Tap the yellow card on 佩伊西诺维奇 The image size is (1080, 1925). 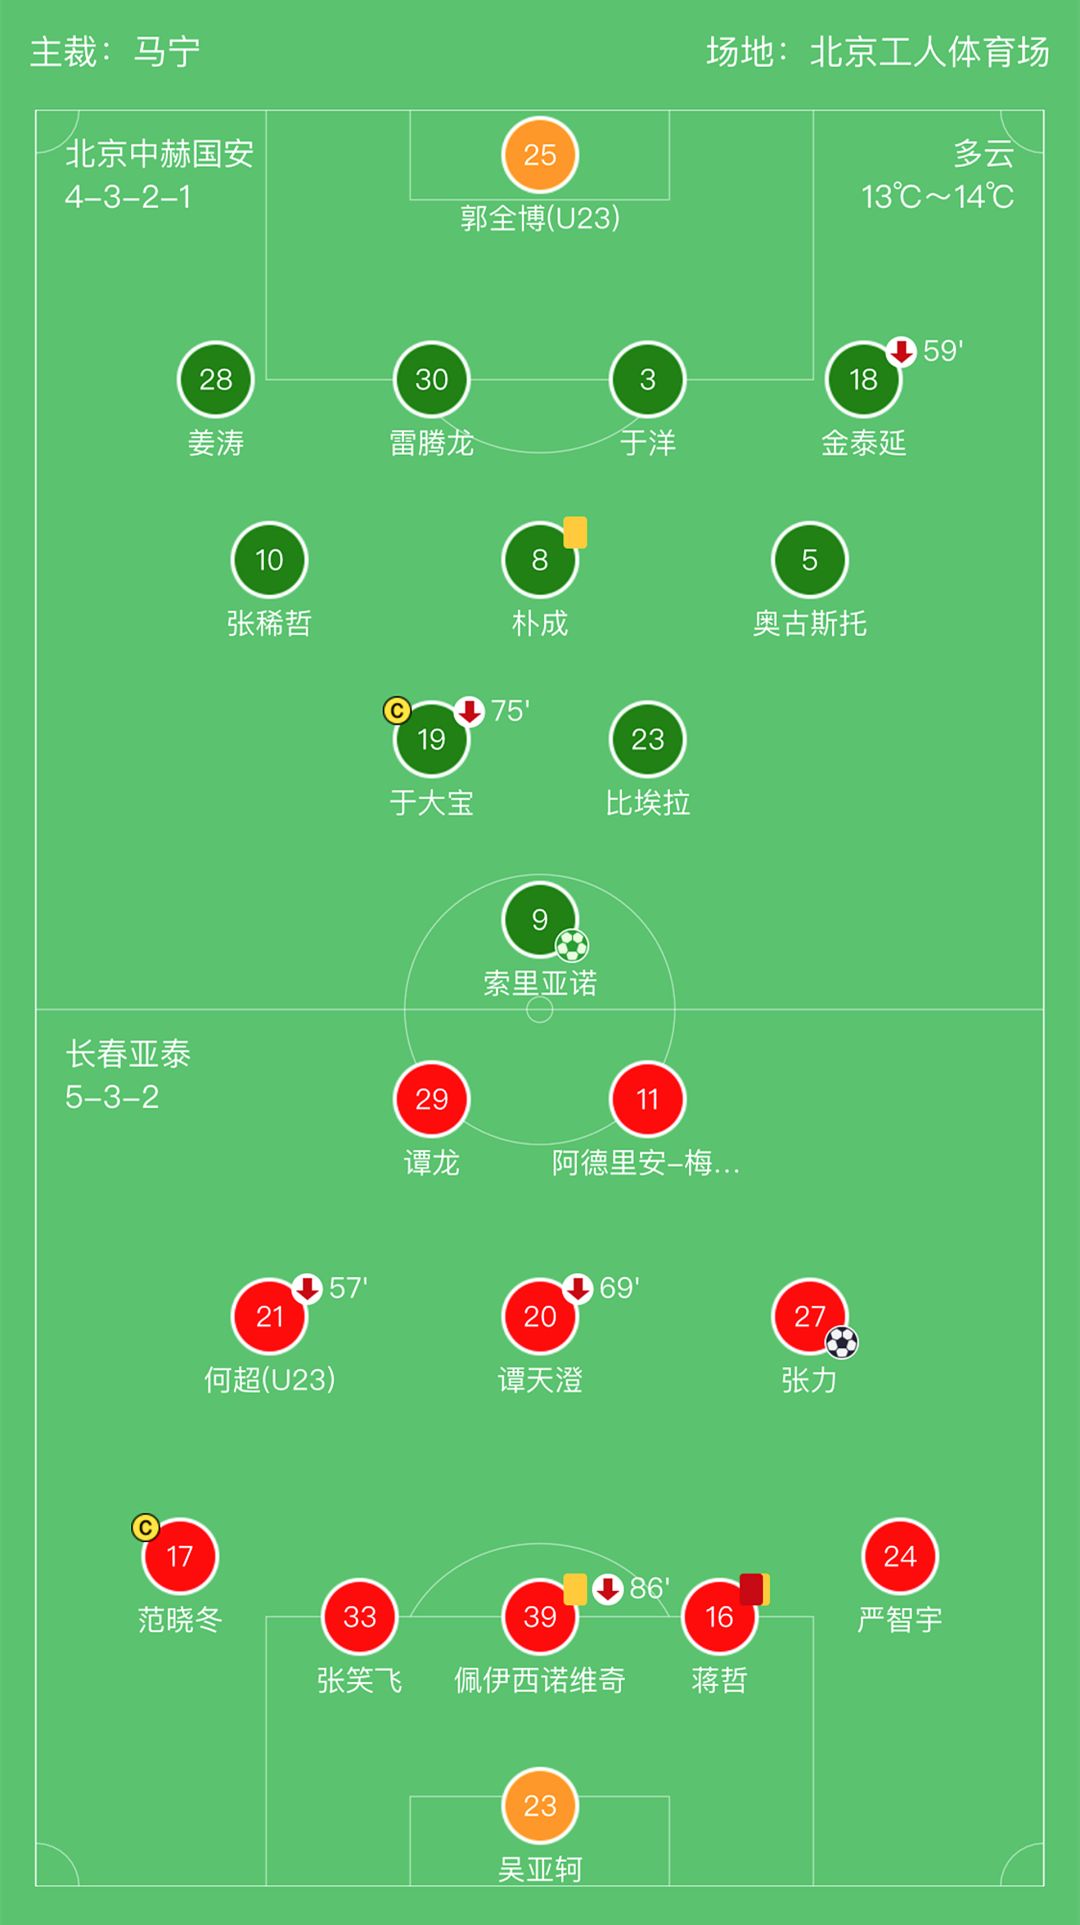(x=575, y=1589)
